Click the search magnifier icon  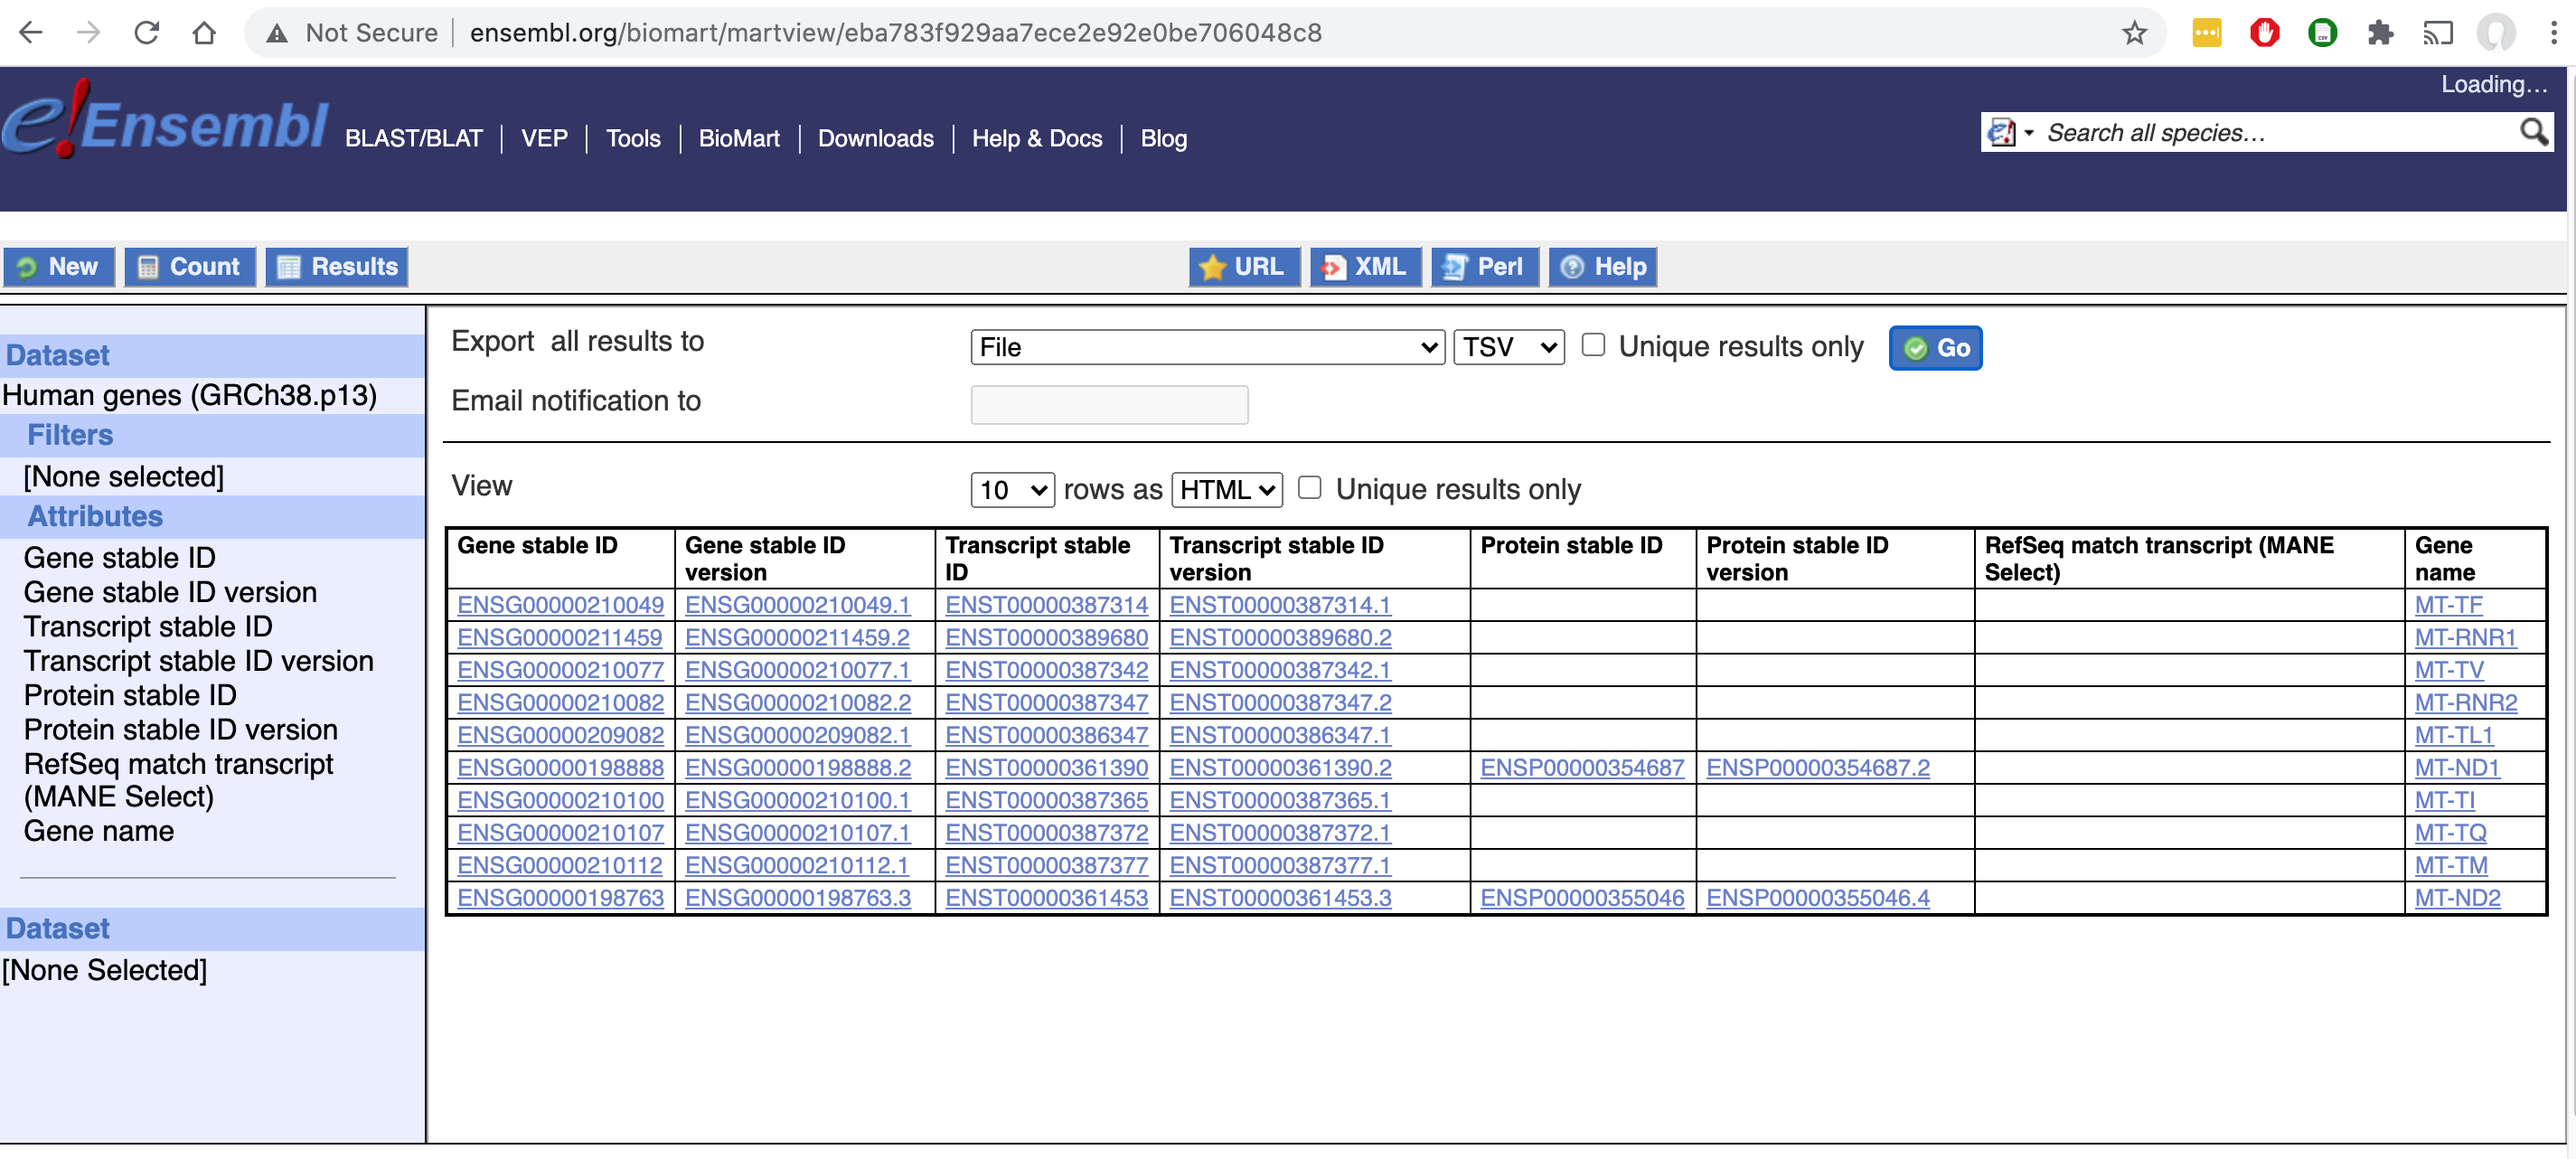(x=2533, y=132)
